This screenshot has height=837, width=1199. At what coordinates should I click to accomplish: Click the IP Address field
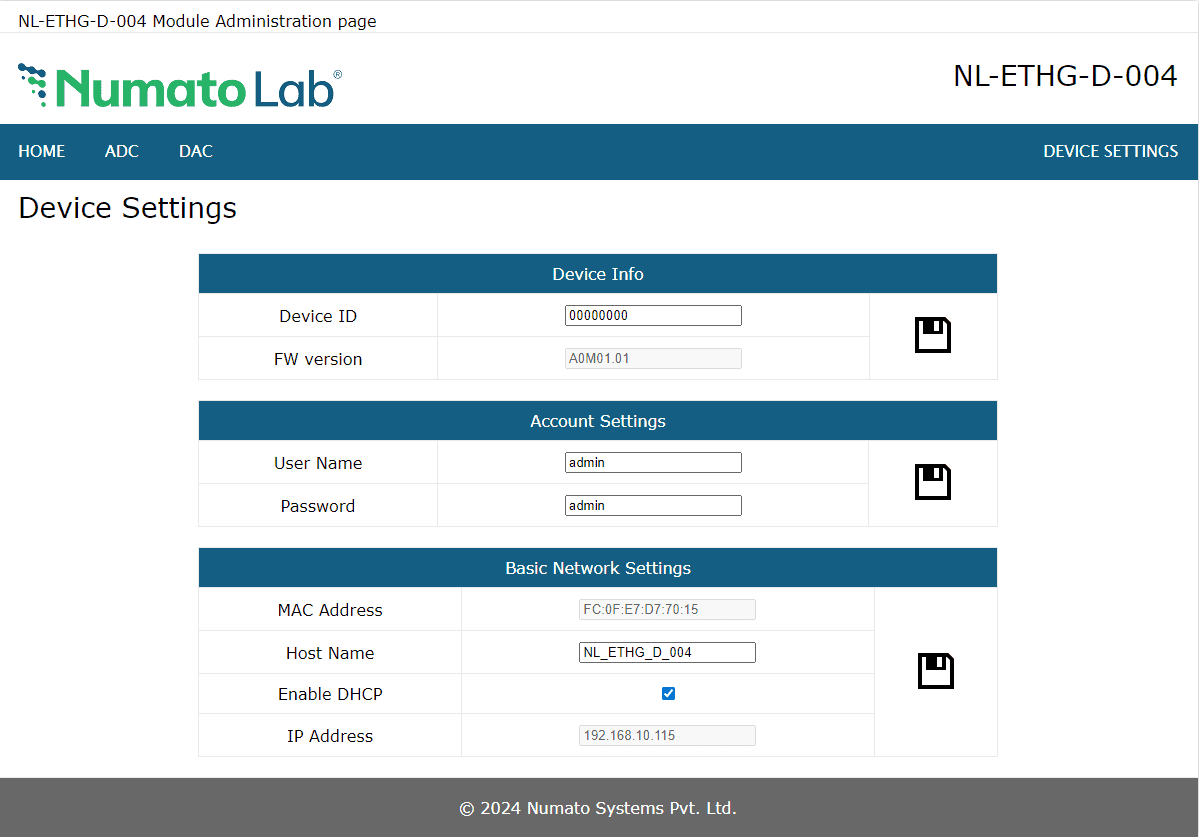tap(667, 735)
